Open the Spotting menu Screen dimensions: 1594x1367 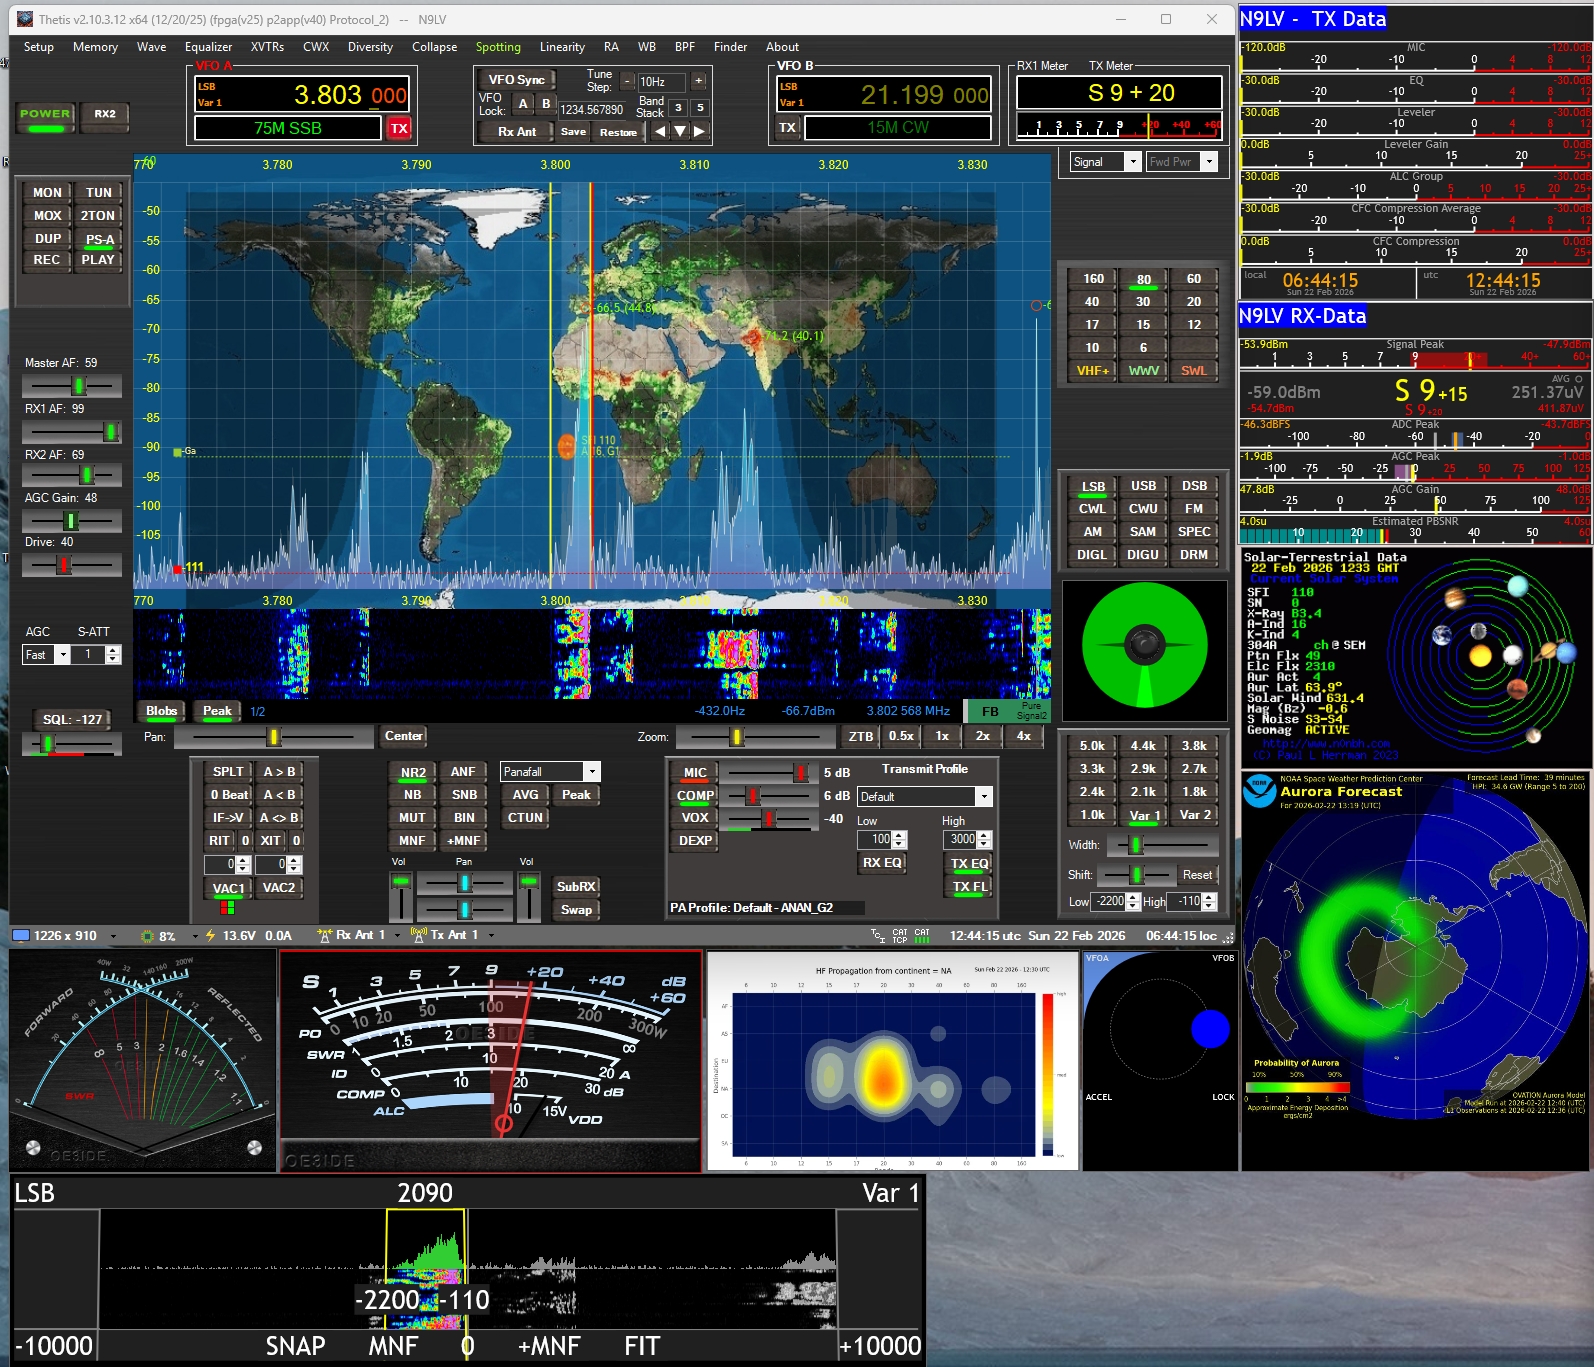[x=498, y=47]
